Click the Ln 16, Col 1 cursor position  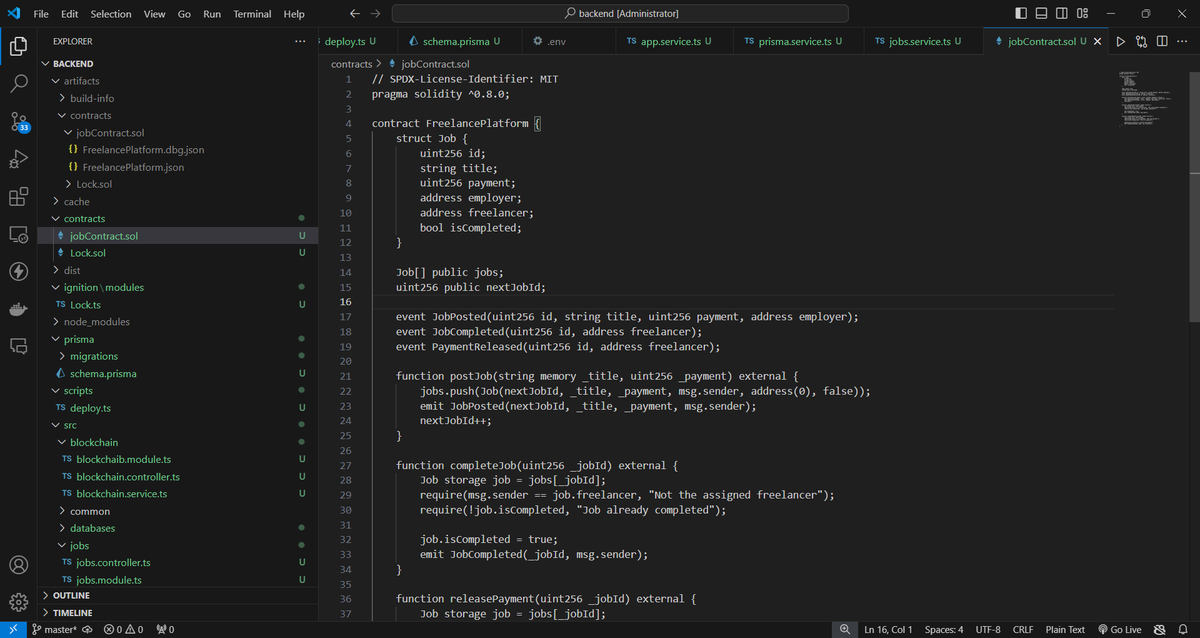tap(888, 629)
